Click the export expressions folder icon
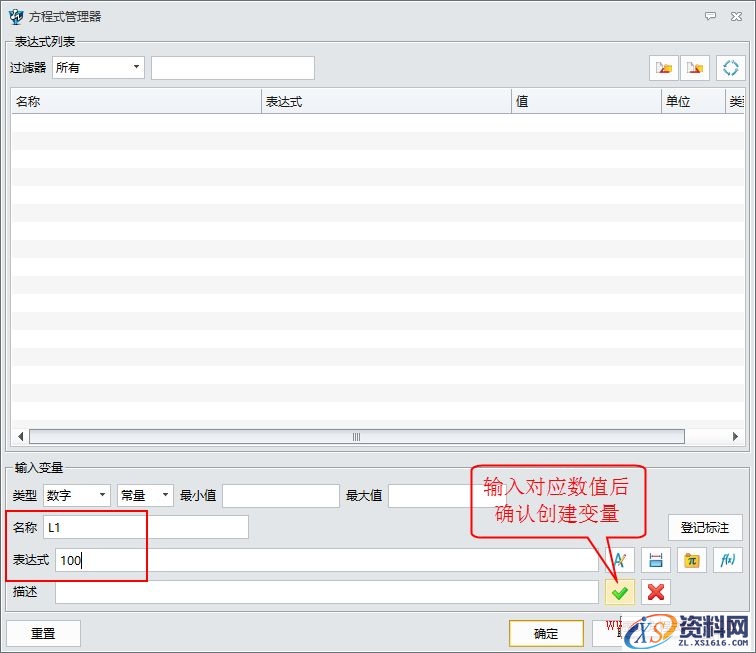The height and width of the screenshot is (653, 756). click(695, 68)
